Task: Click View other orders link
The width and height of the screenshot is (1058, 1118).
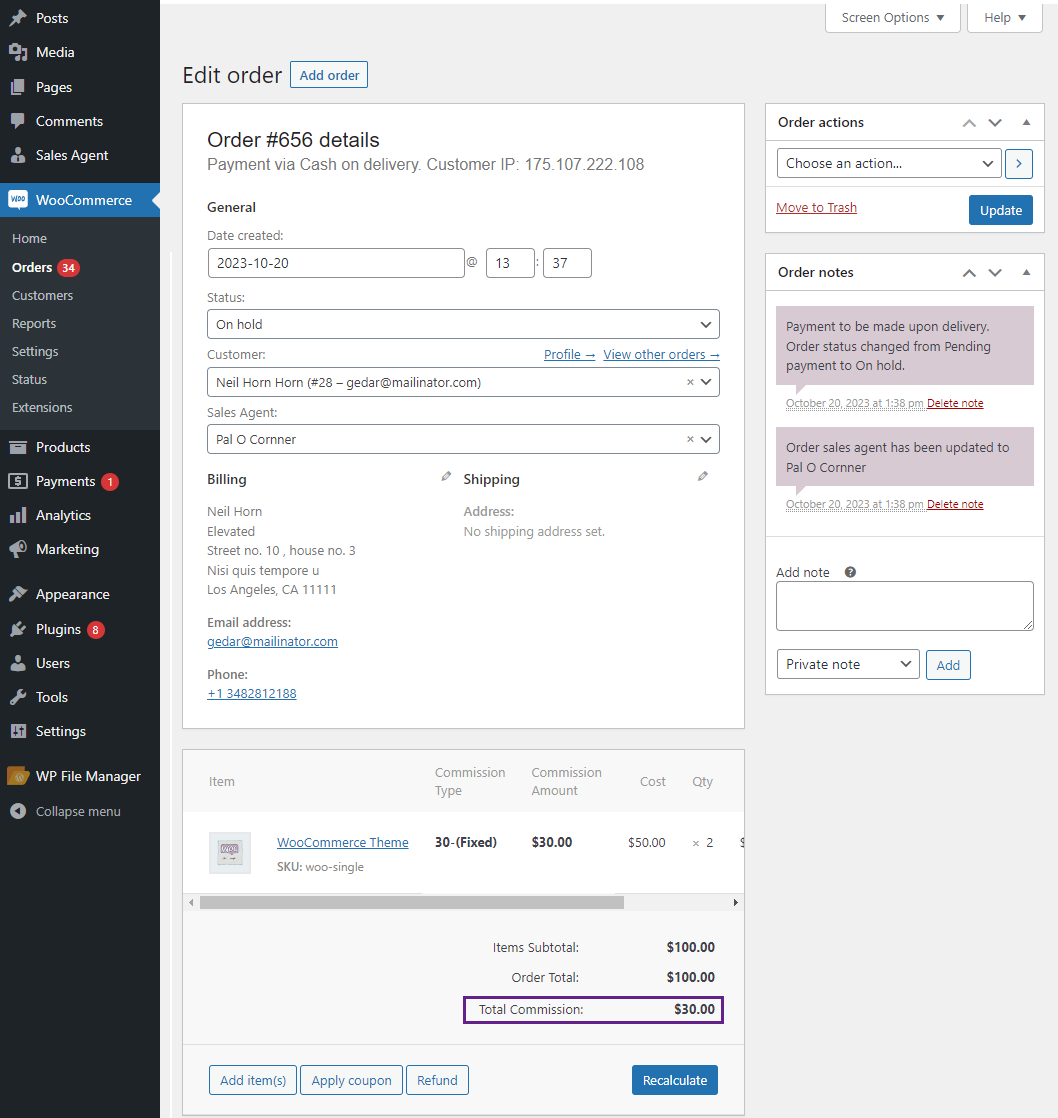Action: [x=661, y=354]
